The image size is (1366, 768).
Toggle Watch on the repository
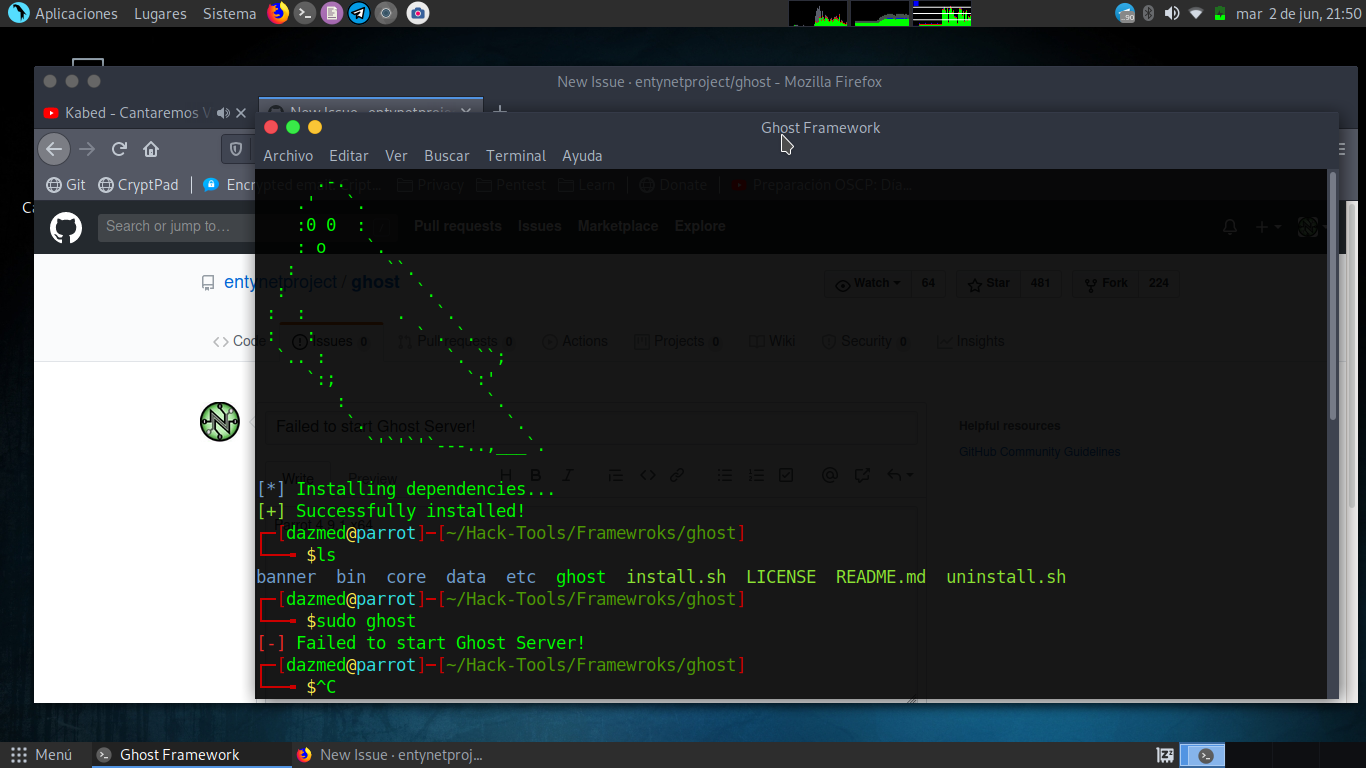(866, 284)
